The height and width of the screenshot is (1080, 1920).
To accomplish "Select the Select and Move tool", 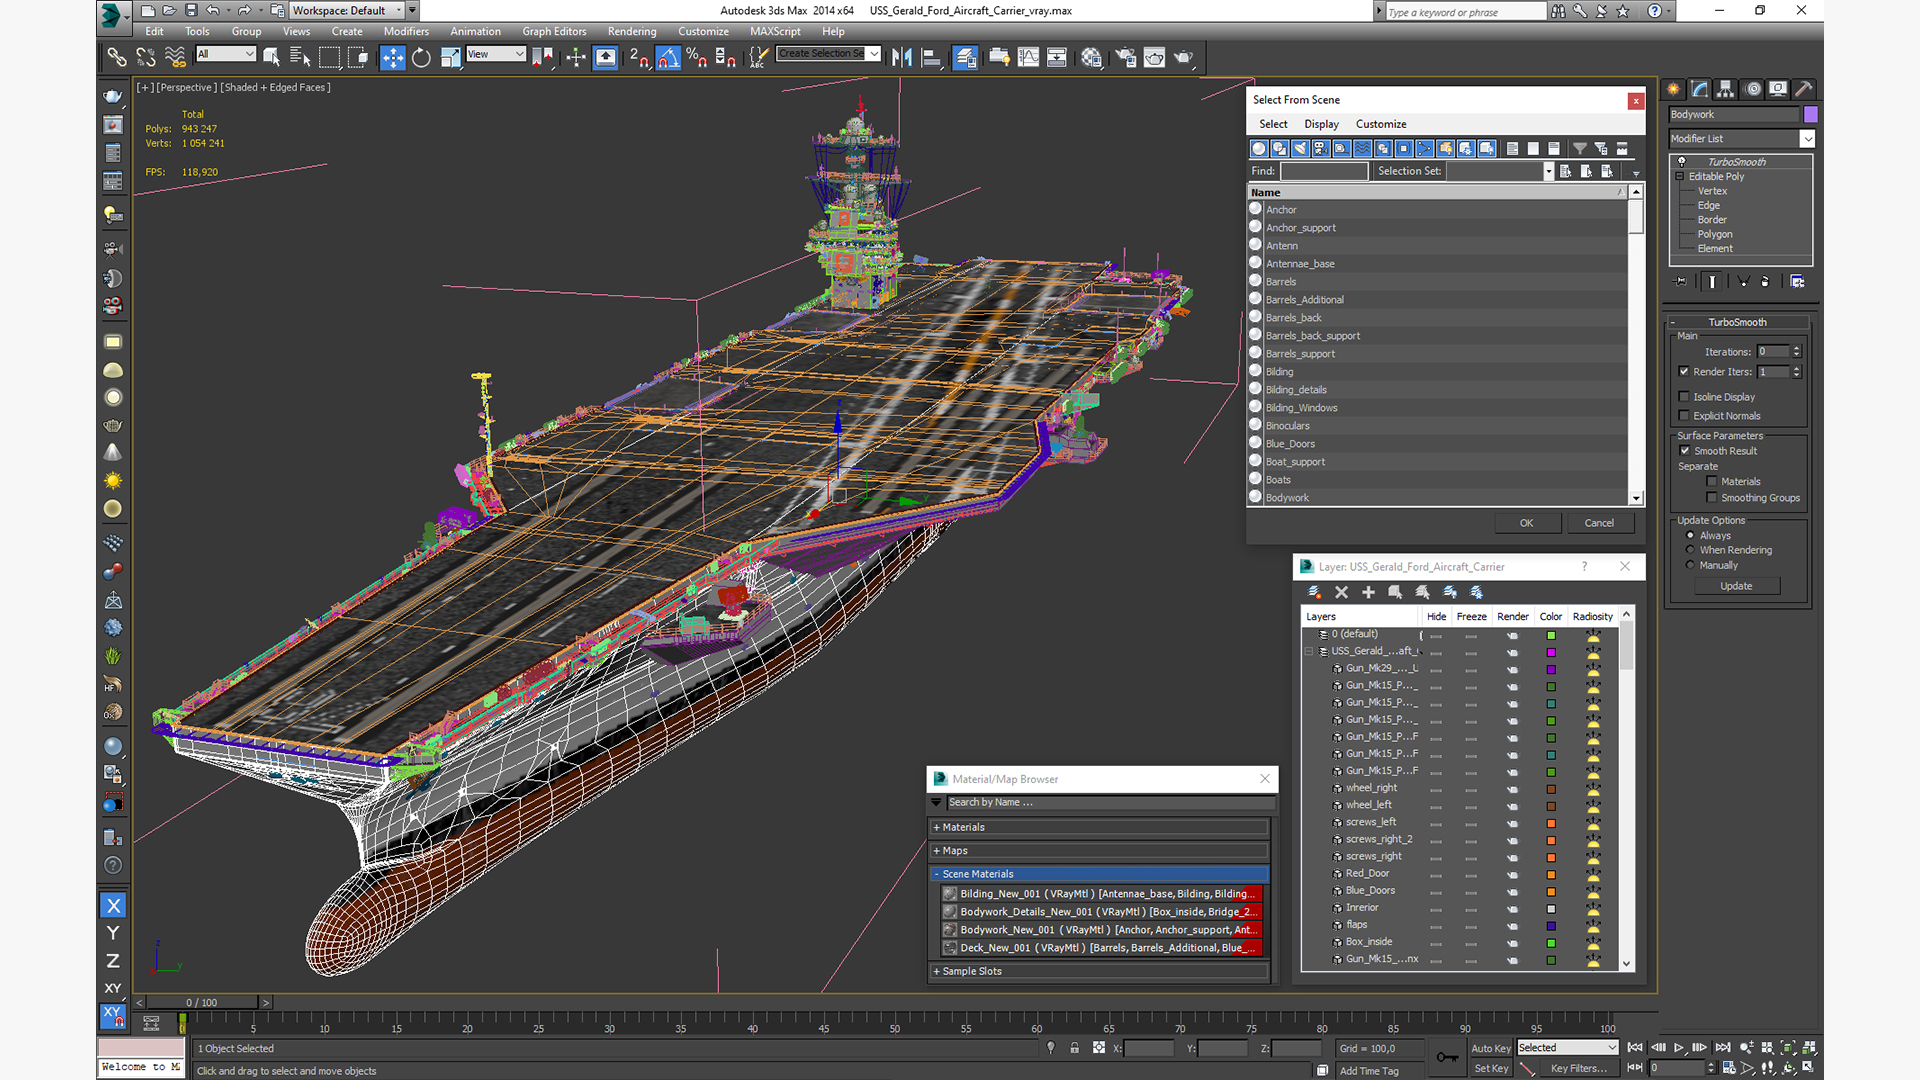I will (392, 58).
